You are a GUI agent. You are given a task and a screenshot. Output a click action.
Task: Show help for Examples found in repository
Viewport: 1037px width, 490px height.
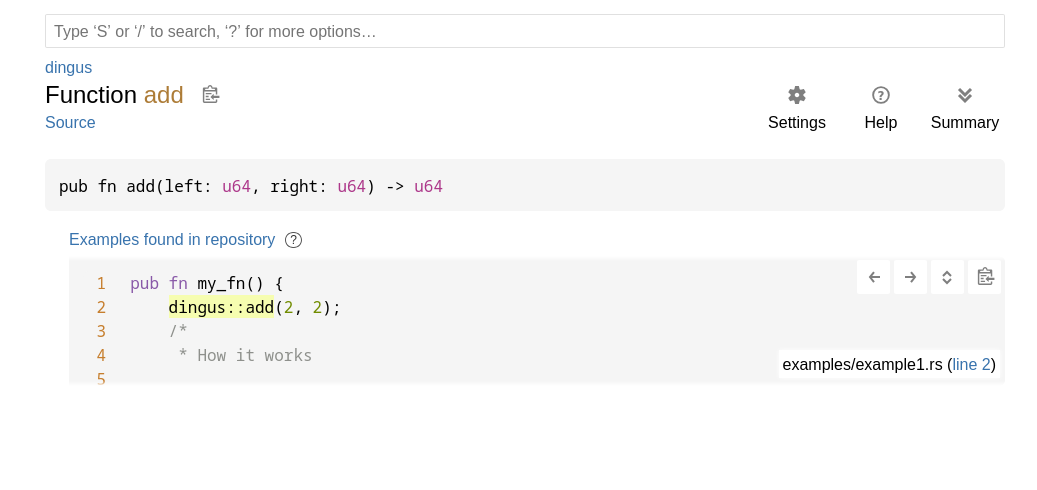click(x=293, y=240)
